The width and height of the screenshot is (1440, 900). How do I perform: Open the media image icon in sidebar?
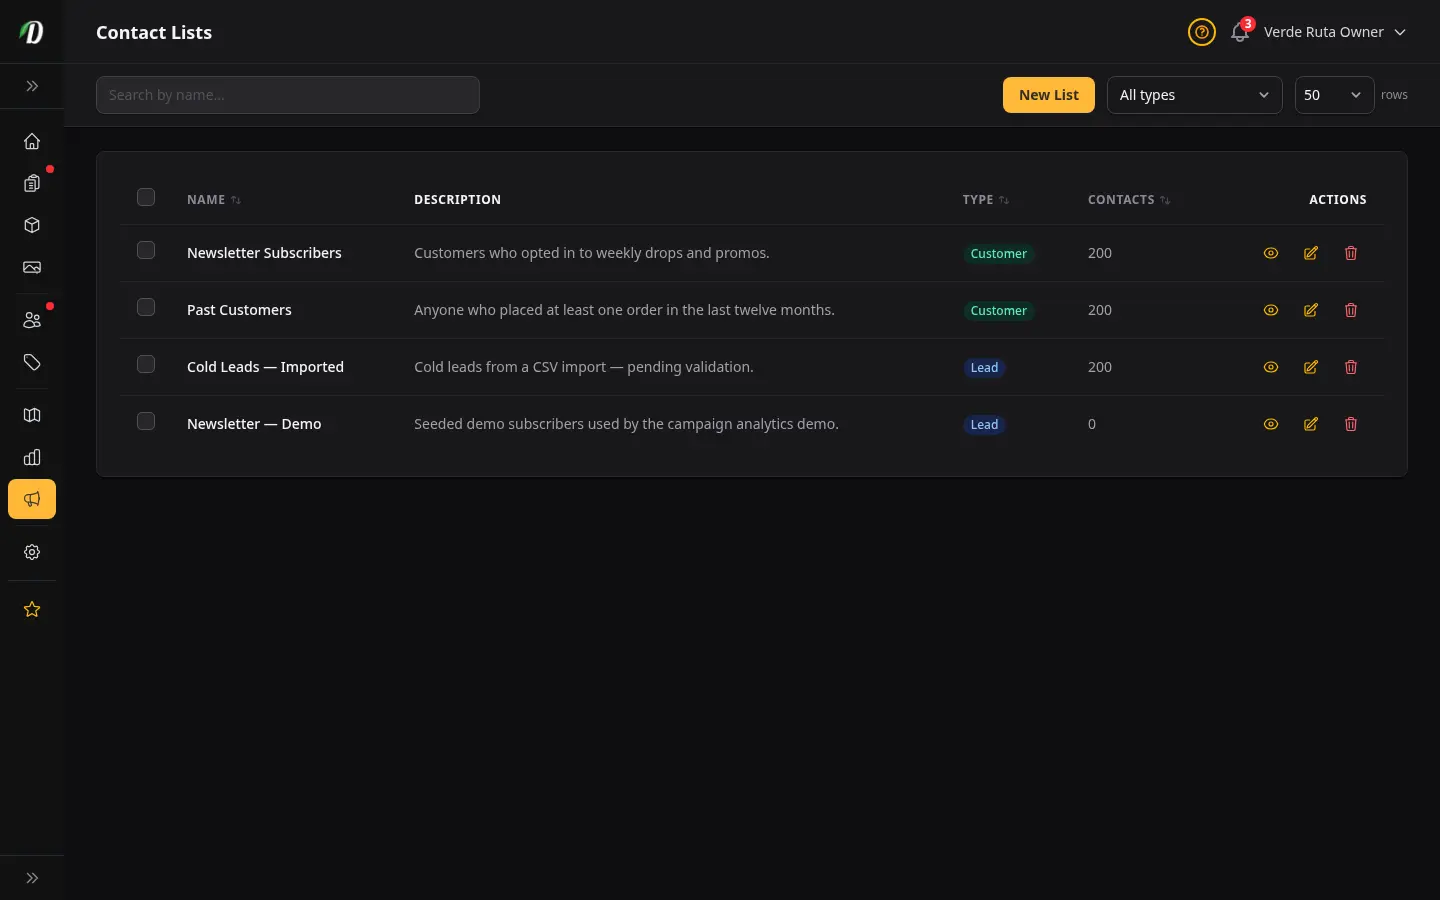pyautogui.click(x=32, y=267)
